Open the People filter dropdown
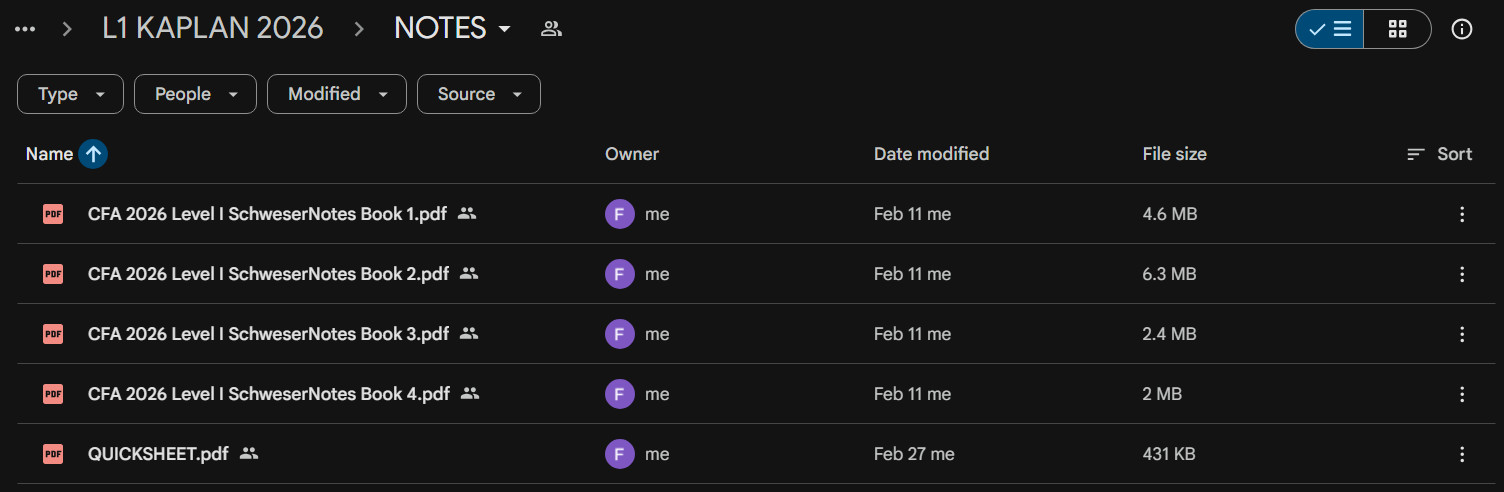Screen dimensions: 1504x492 click(x=195, y=94)
